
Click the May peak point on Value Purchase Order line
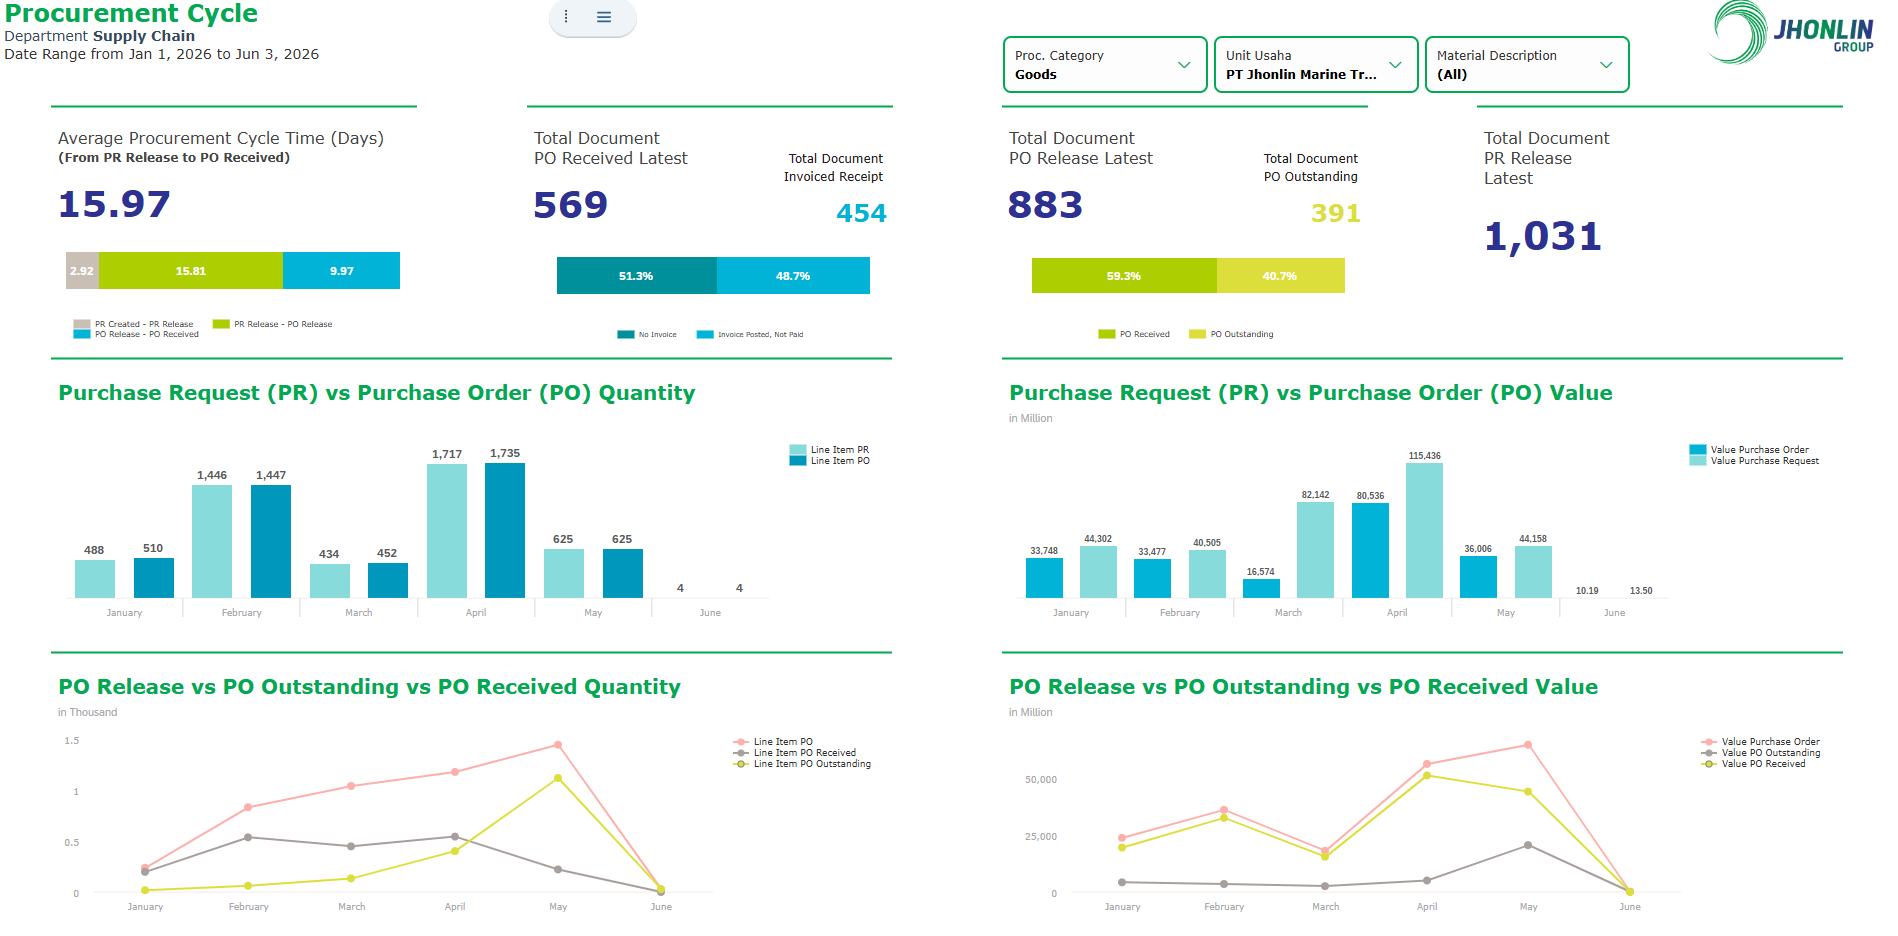click(x=1528, y=745)
